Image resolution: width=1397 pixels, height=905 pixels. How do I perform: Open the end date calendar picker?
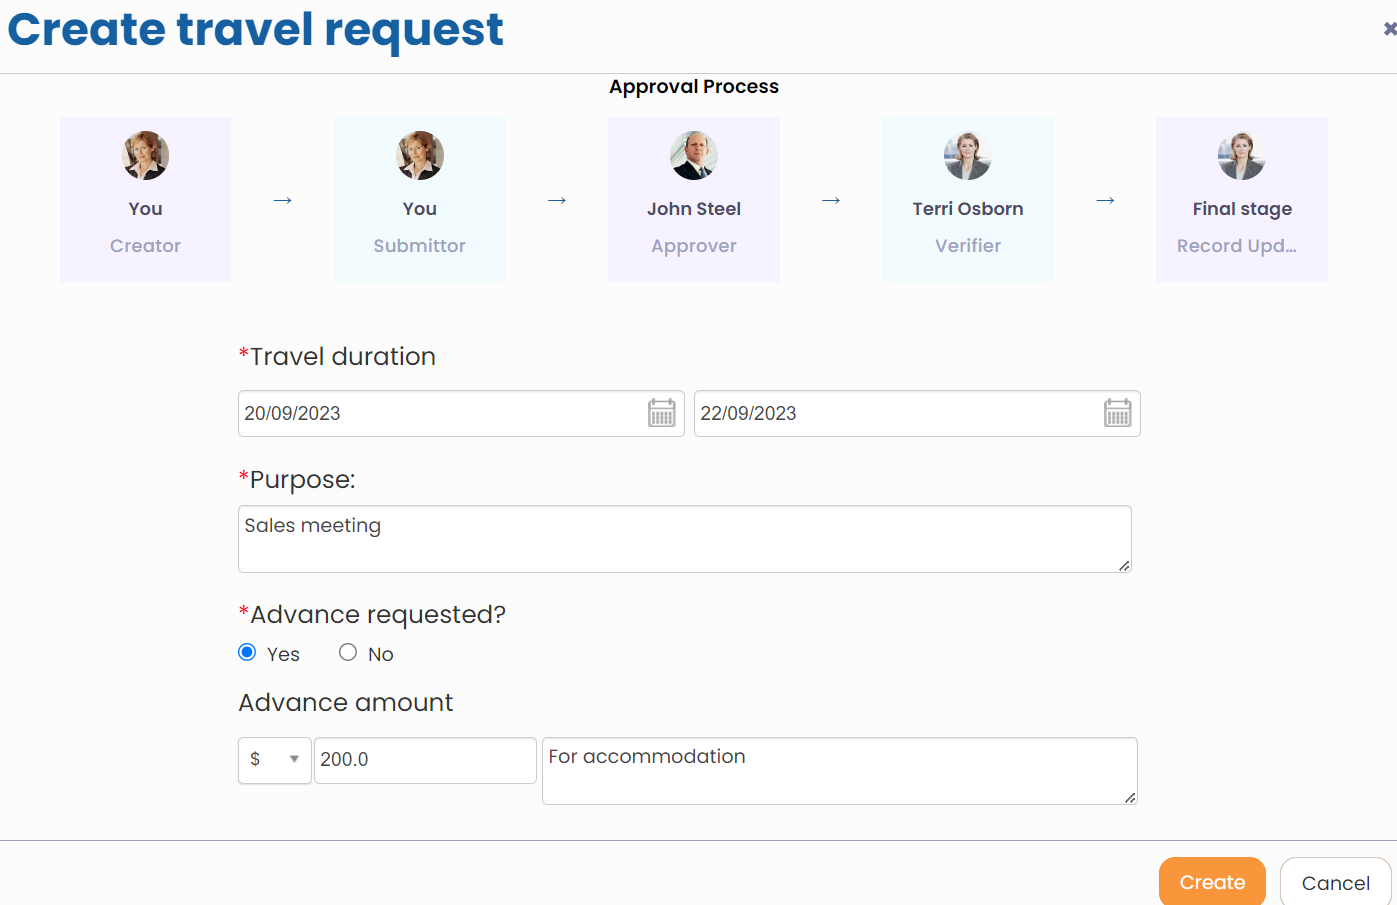coord(1117,413)
